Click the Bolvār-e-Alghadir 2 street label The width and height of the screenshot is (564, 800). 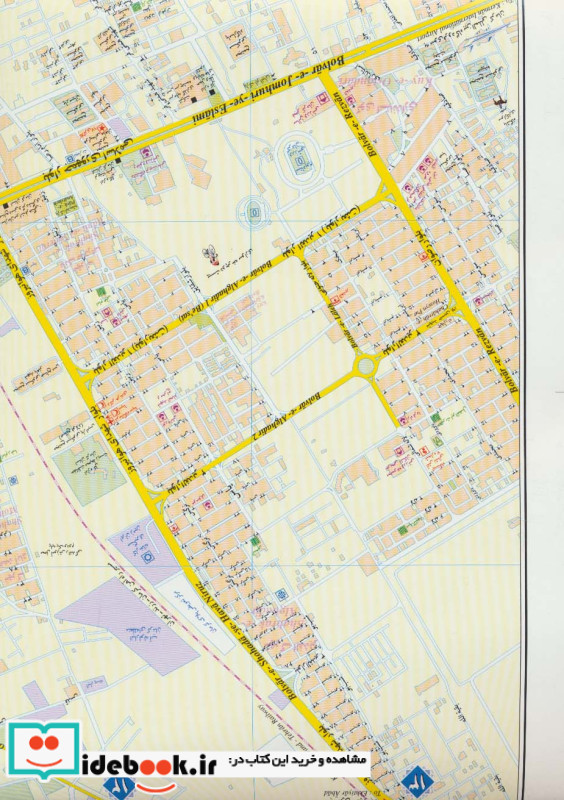click(x=286, y=416)
